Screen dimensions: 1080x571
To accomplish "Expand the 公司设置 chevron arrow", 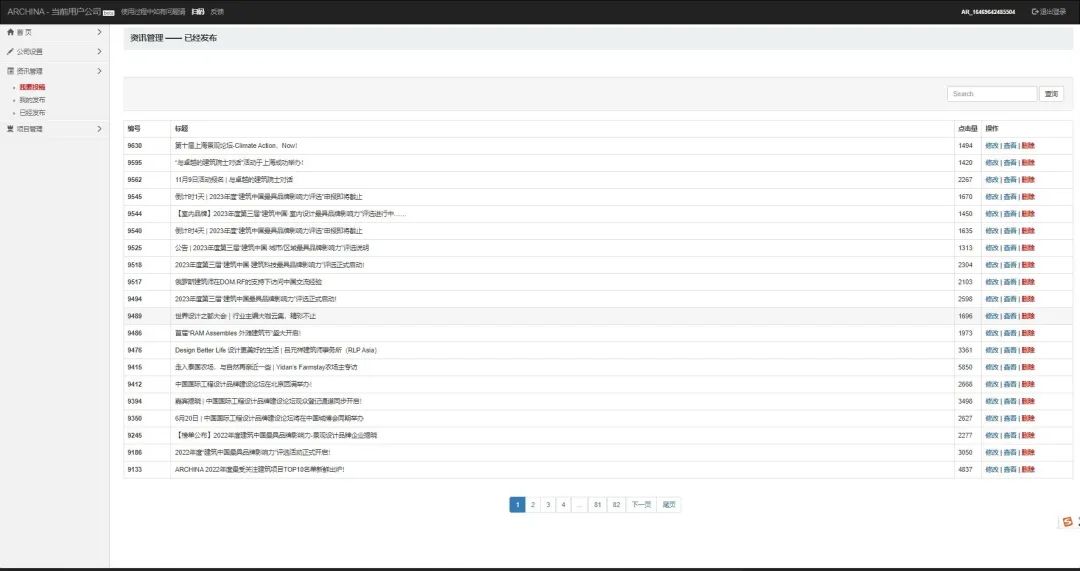I will [99, 52].
